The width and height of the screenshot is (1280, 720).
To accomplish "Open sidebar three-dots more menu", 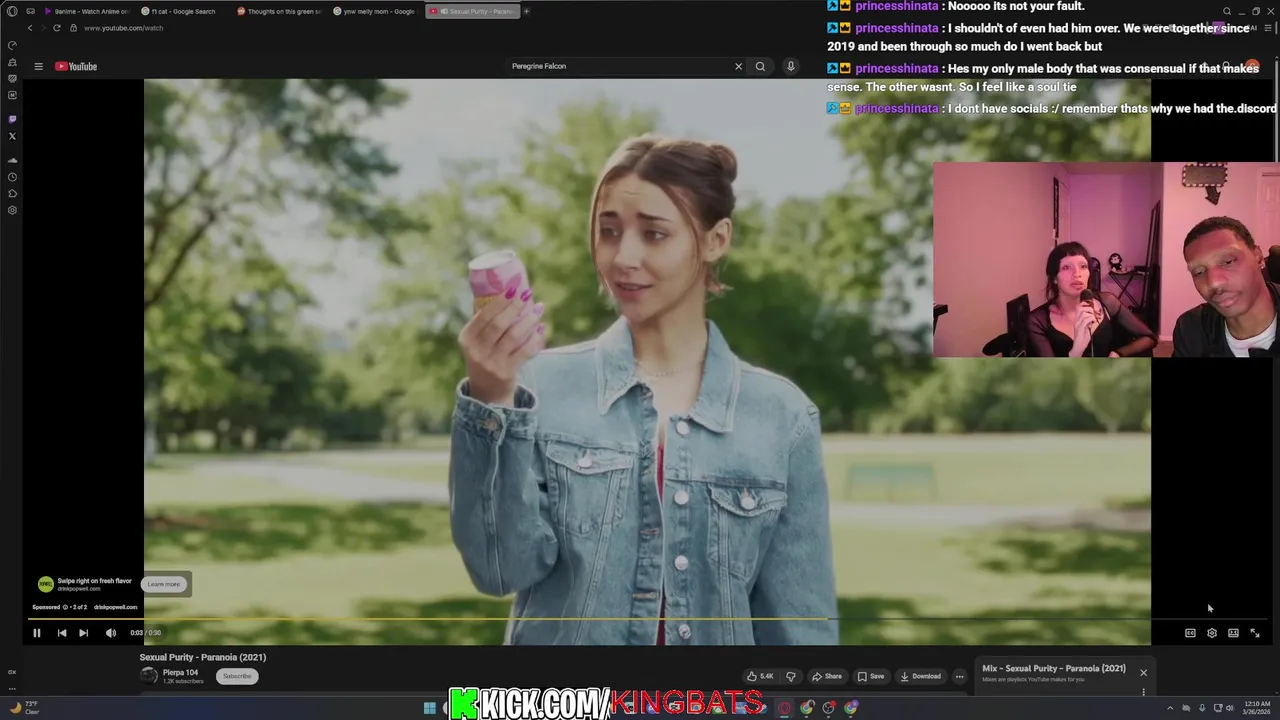I will pyautogui.click(x=12, y=689).
